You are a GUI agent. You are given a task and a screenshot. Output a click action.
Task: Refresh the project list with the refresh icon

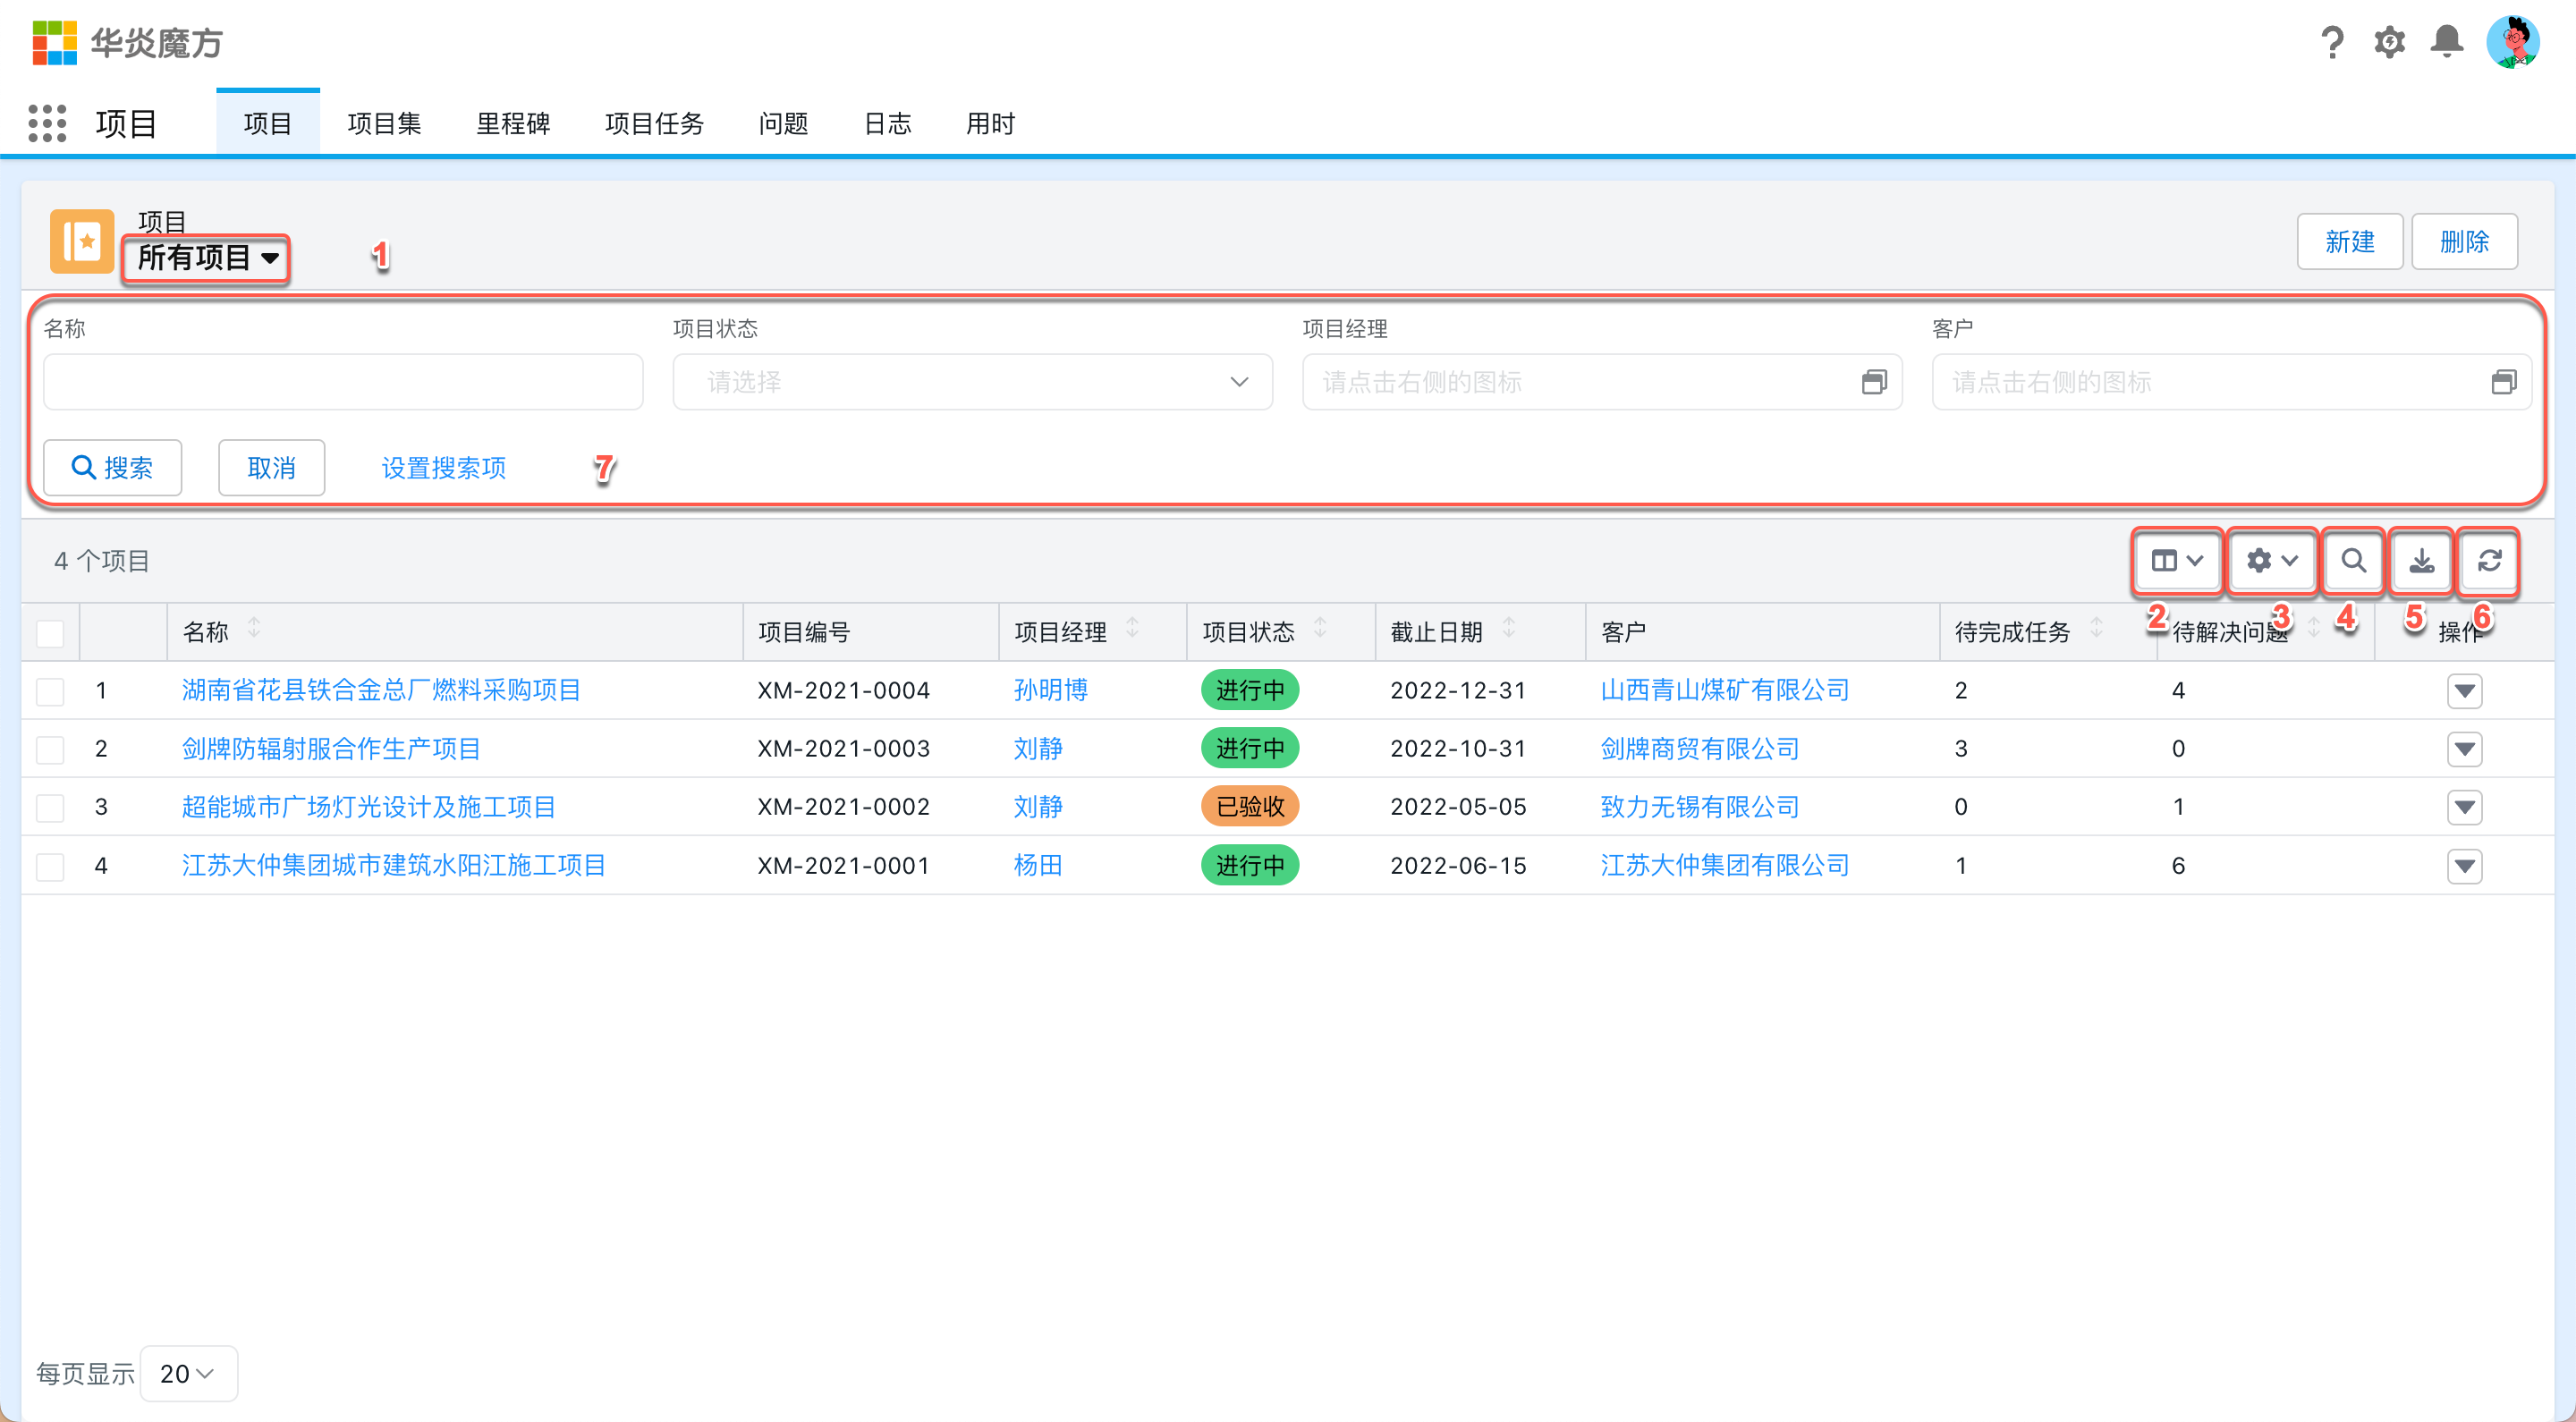click(2489, 561)
